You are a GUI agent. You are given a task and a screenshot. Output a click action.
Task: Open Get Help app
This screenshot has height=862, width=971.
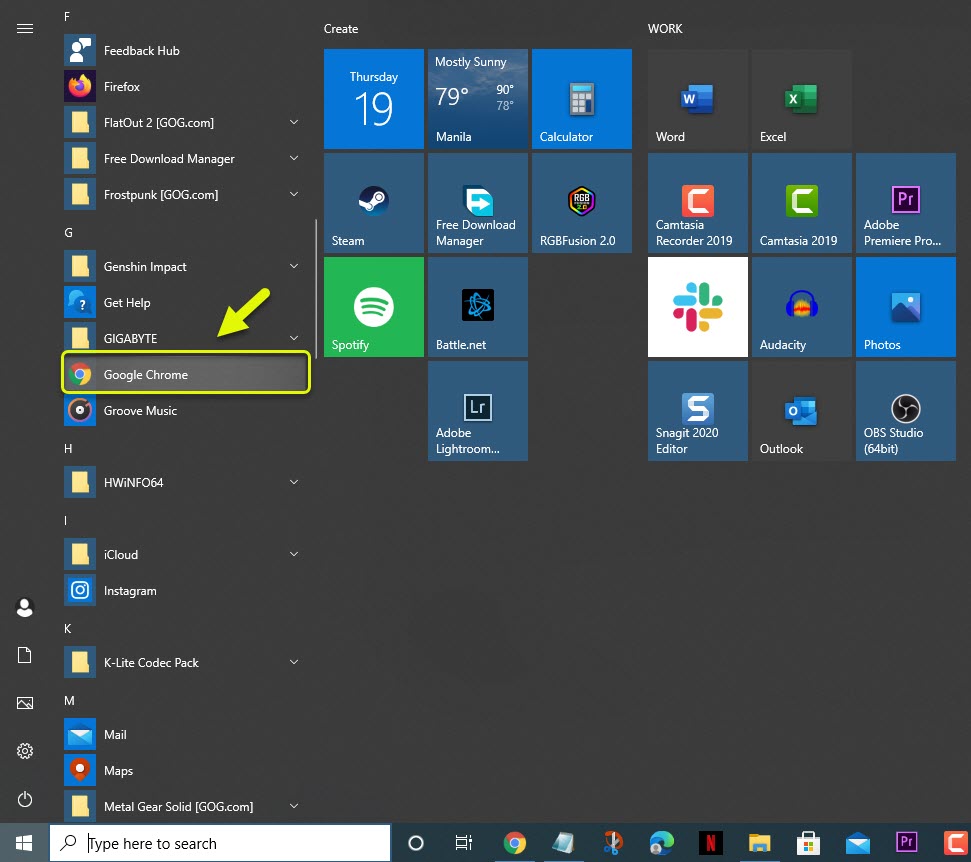click(186, 302)
